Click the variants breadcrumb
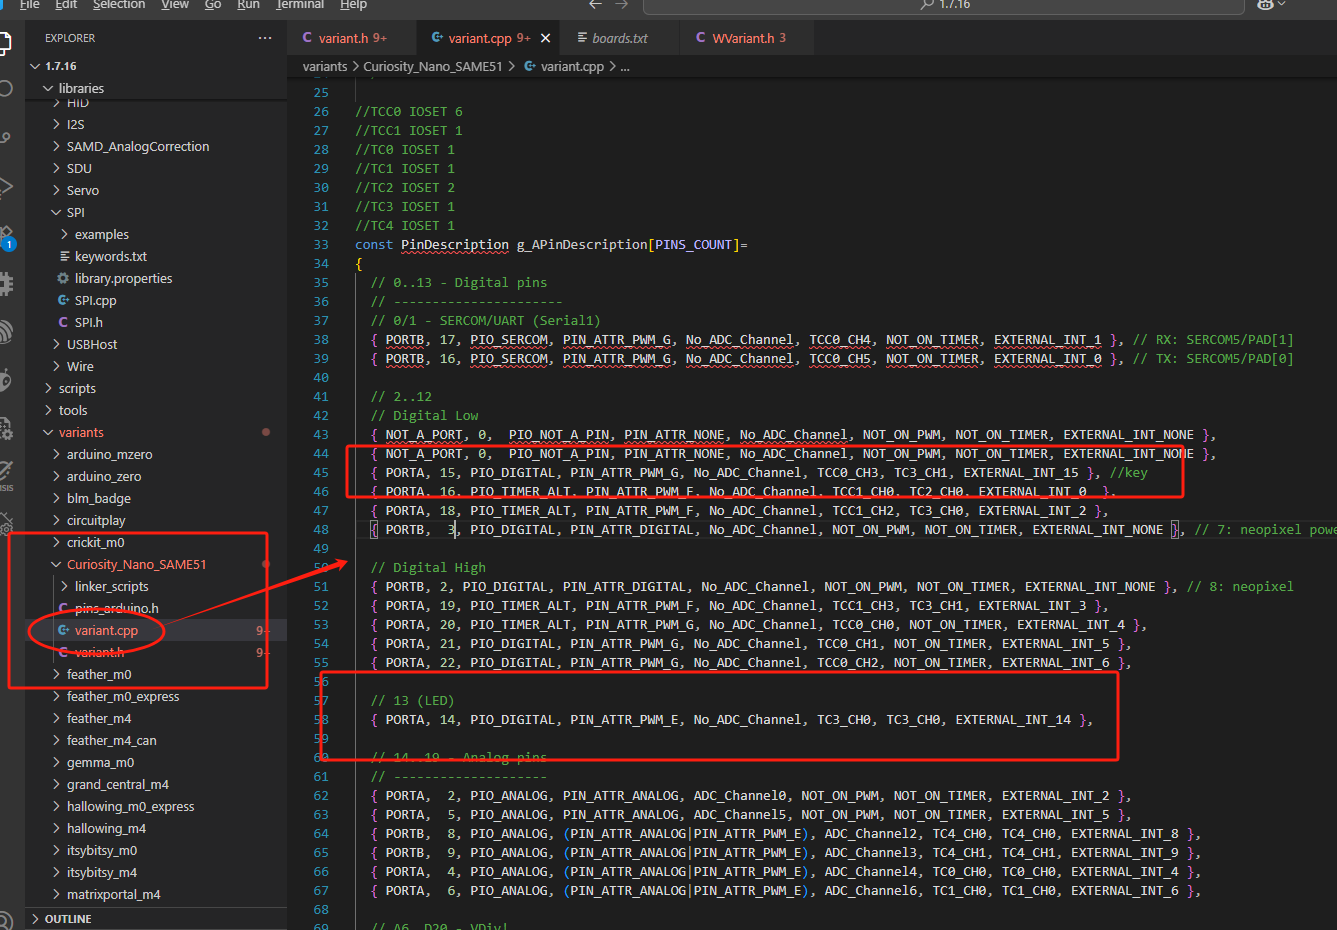The height and width of the screenshot is (930, 1337). coord(325,66)
